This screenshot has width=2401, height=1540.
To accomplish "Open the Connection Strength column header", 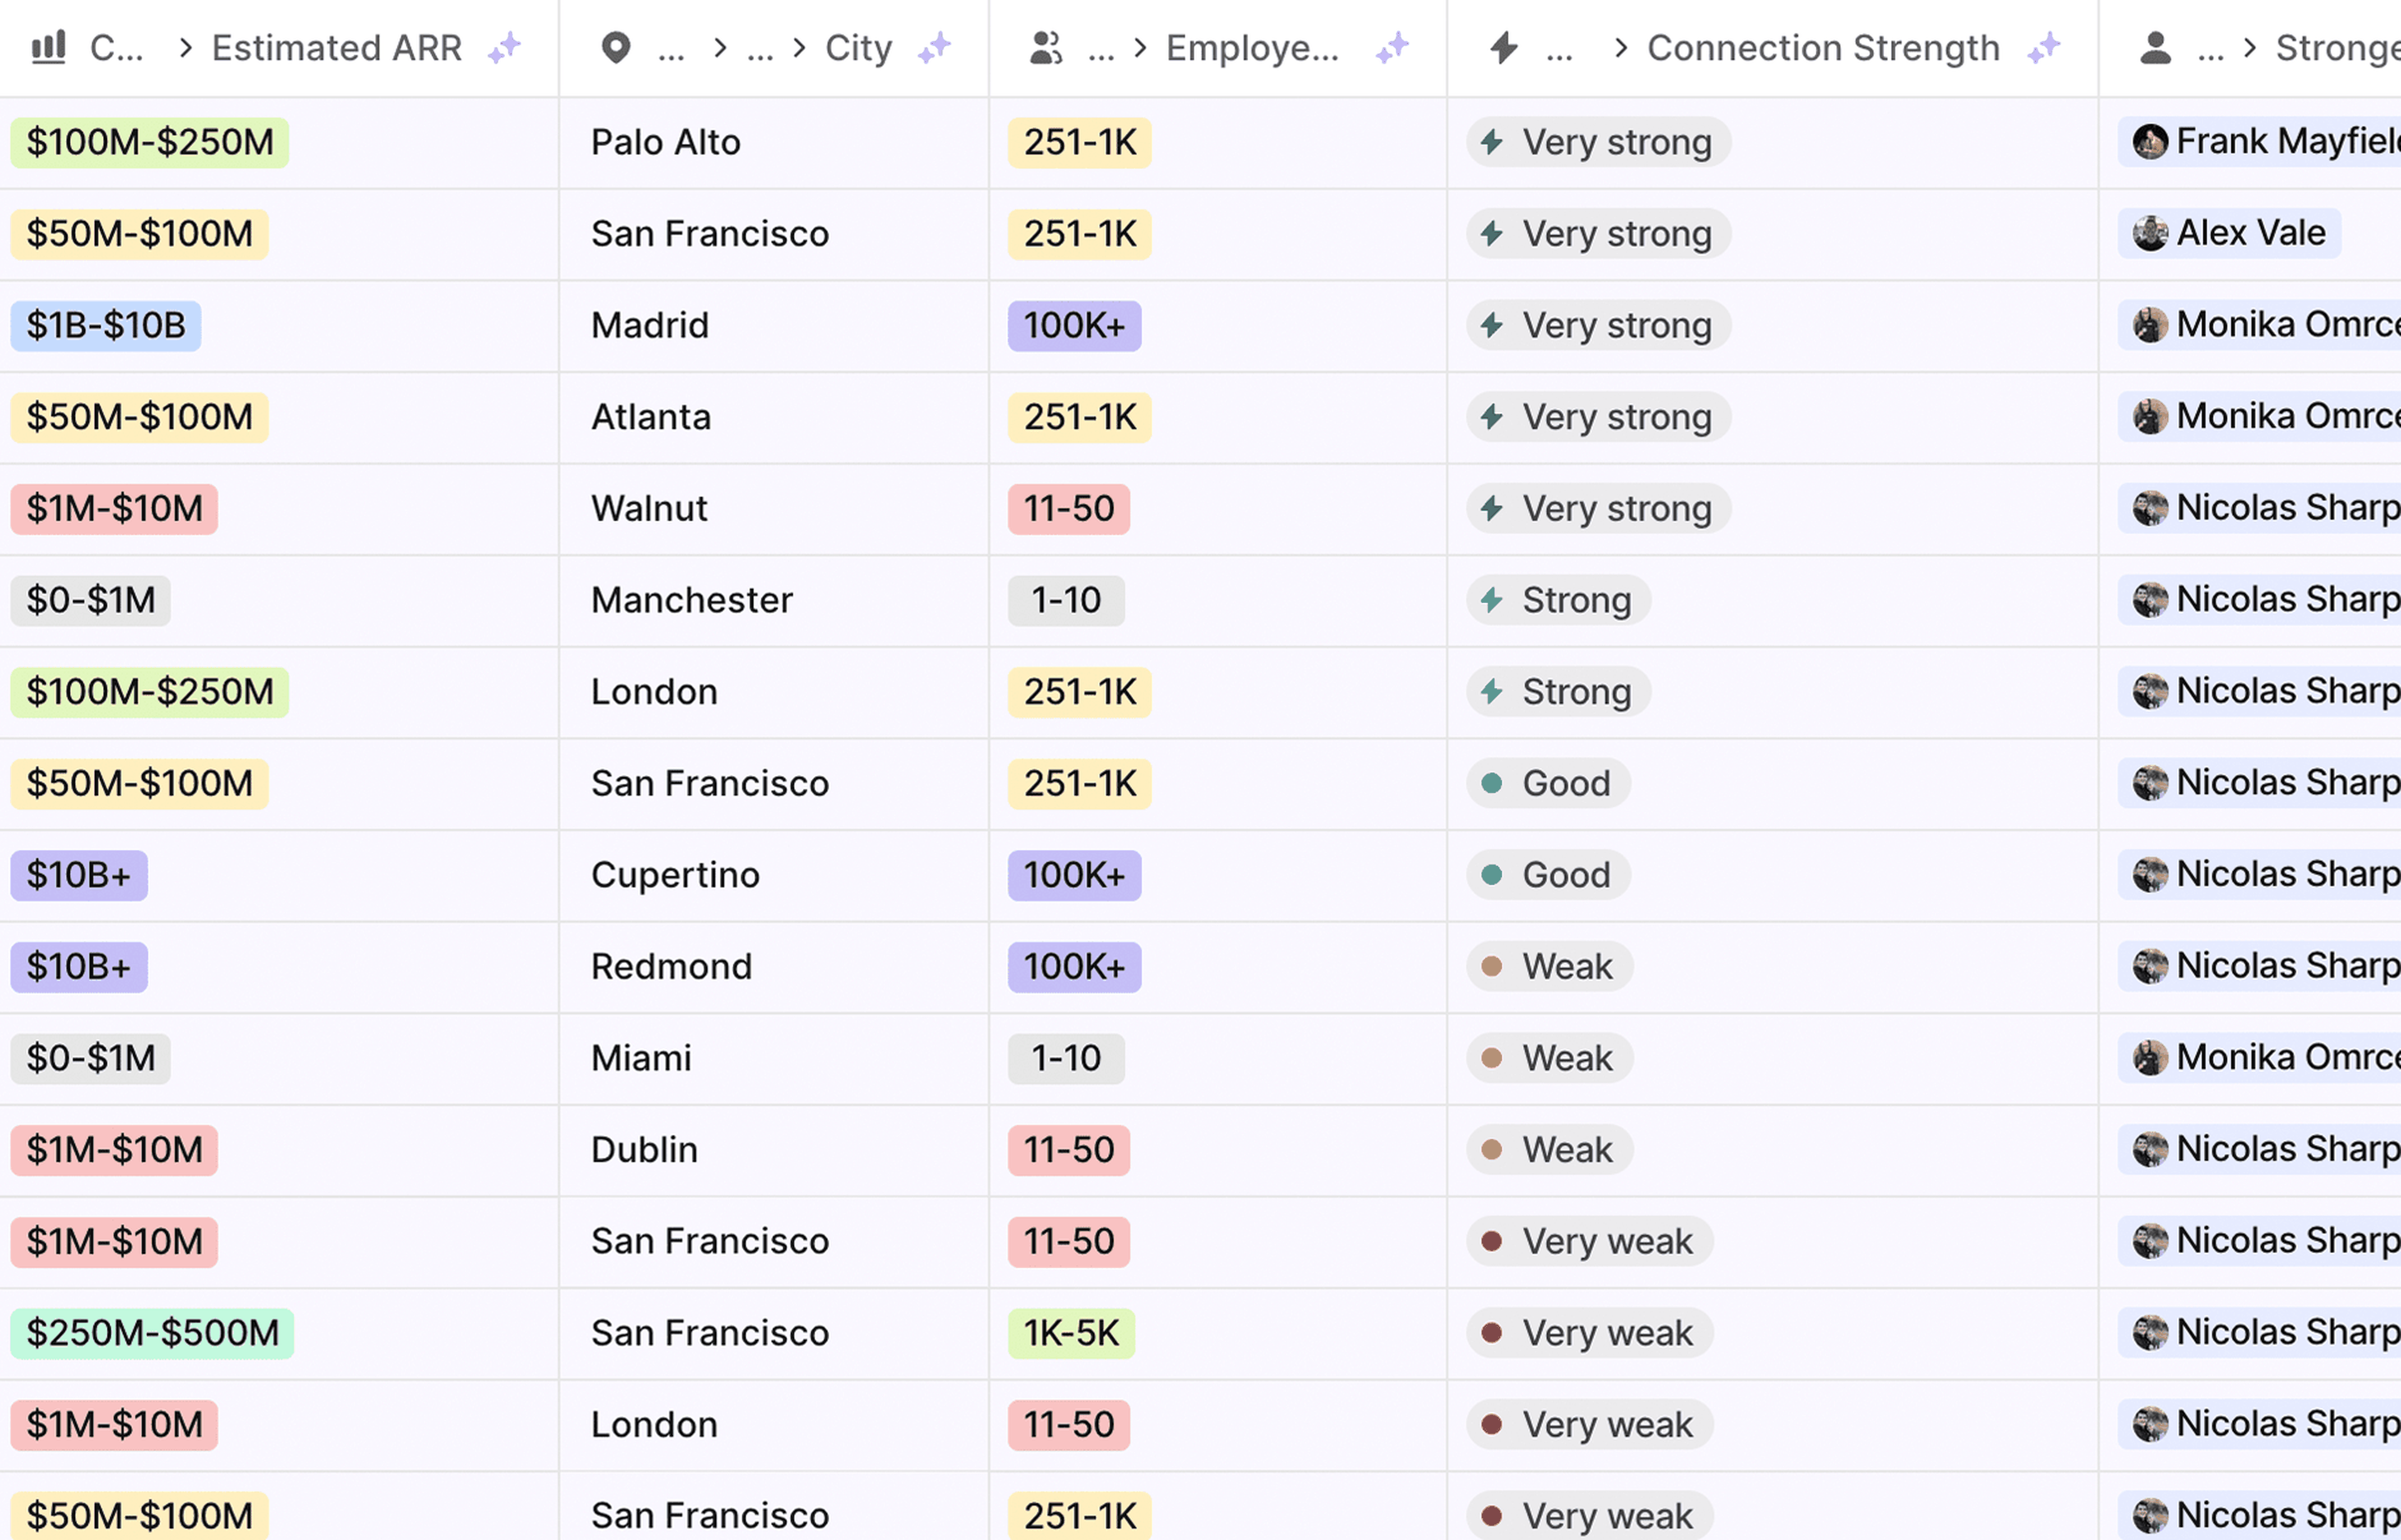I will coord(1822,47).
